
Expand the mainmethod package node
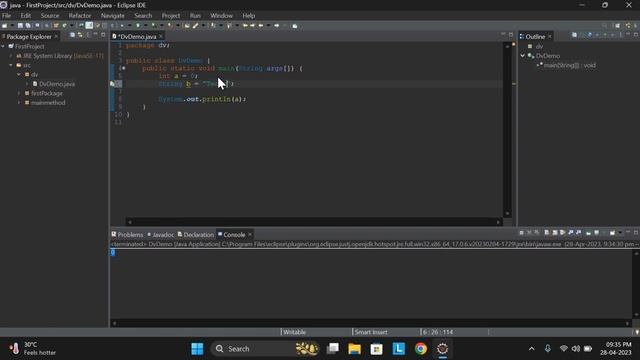coord(19,103)
